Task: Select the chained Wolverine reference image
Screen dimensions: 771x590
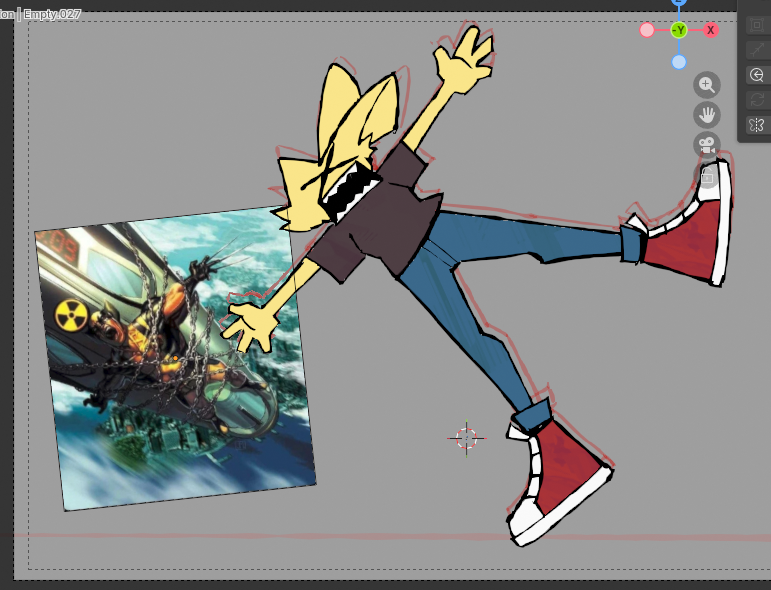Action: coord(175,358)
